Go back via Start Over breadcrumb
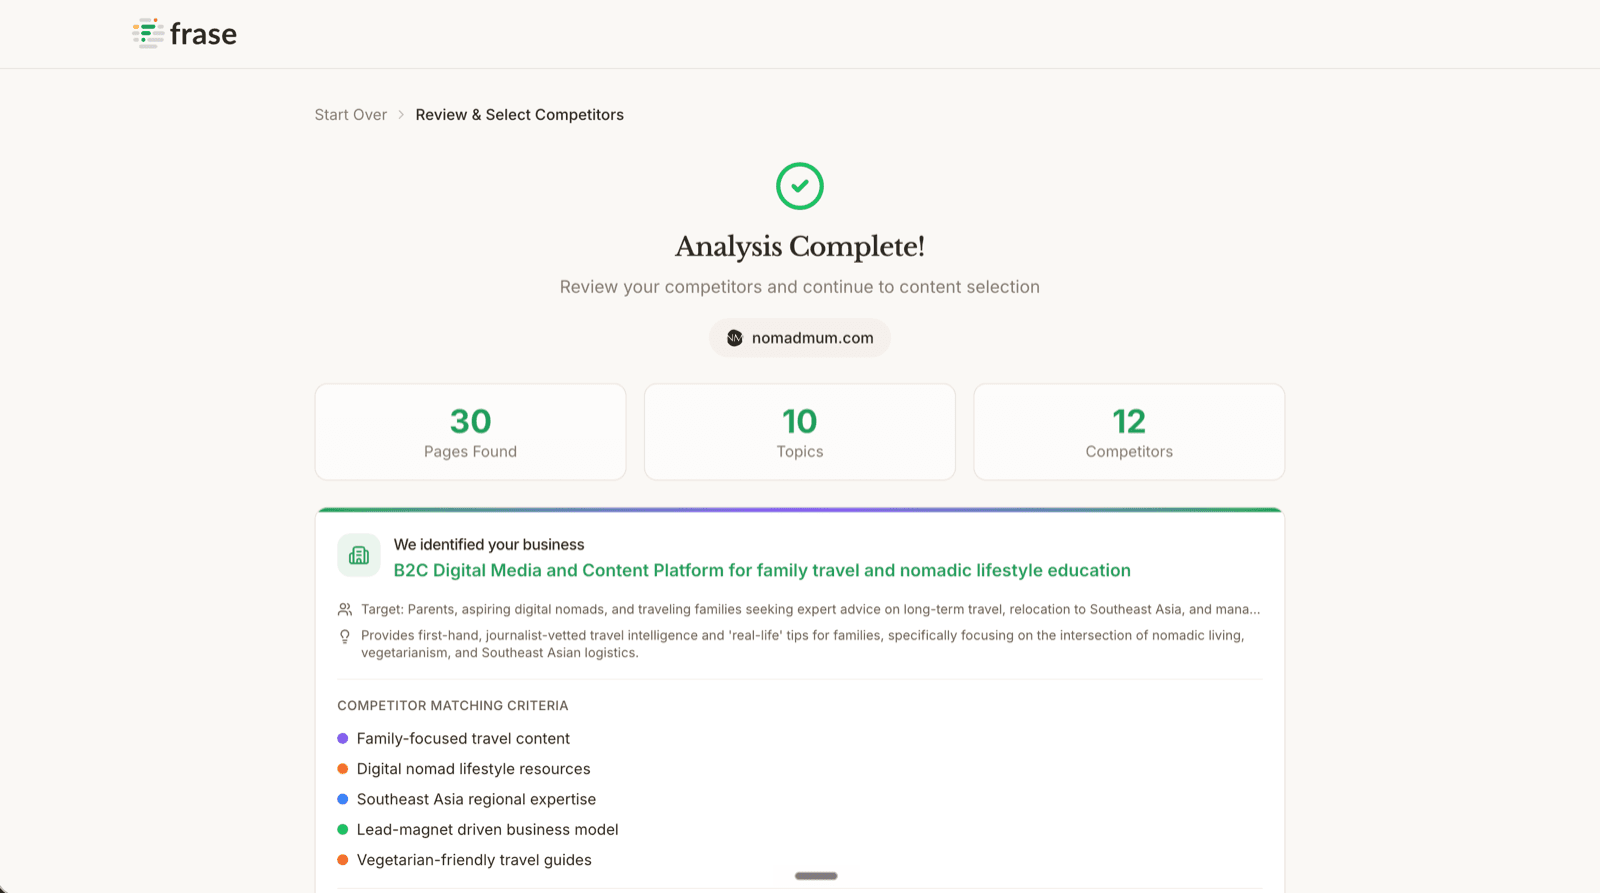Image resolution: width=1600 pixels, height=893 pixels. pyautogui.click(x=351, y=115)
